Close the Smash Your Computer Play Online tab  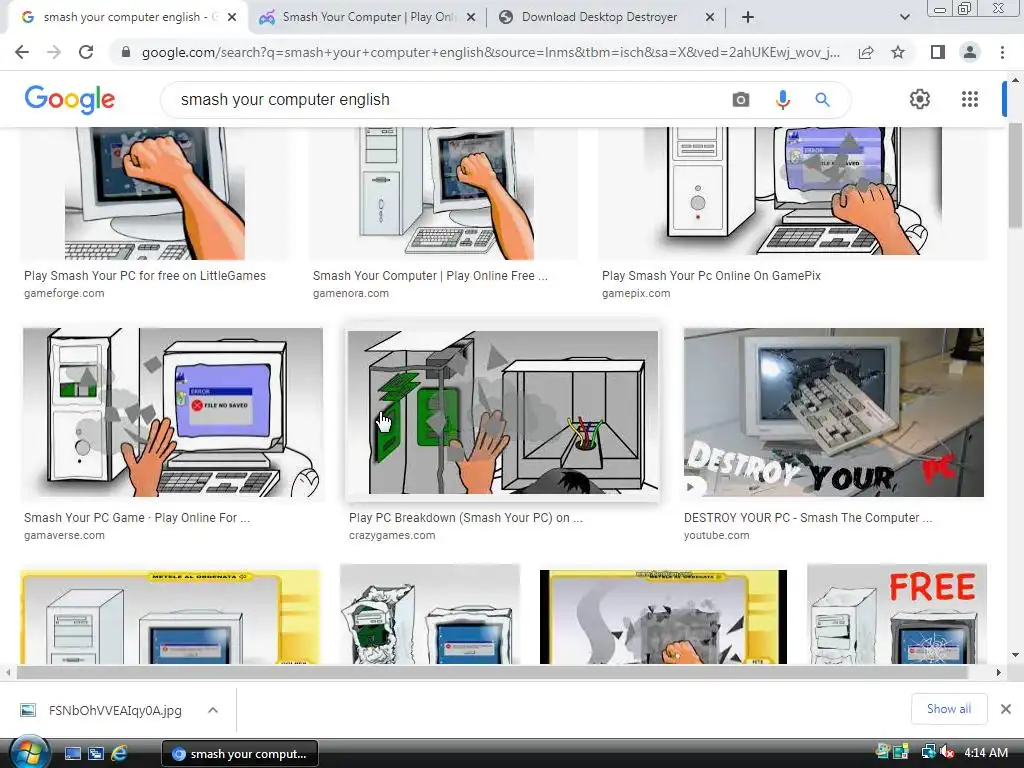(471, 17)
